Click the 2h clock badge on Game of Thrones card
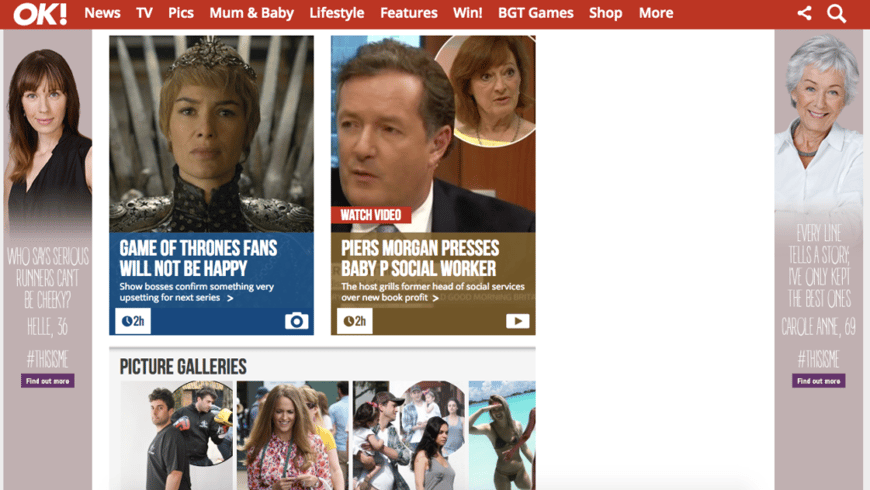870x490 pixels. point(132,321)
